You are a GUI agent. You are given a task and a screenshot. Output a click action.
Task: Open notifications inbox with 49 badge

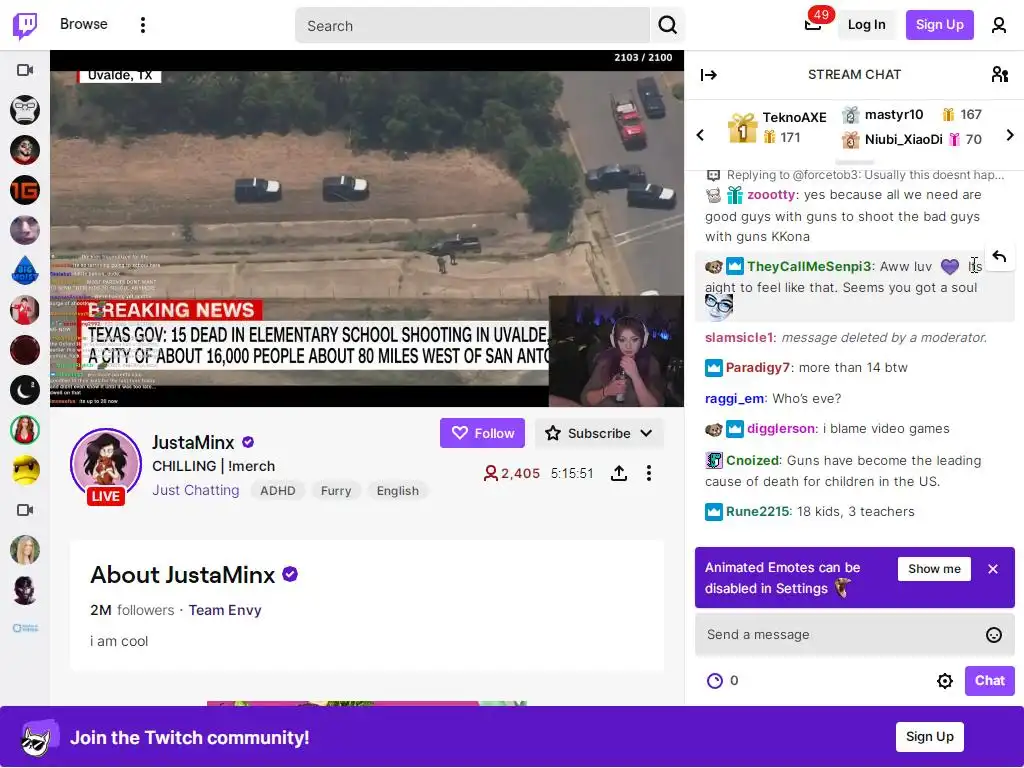point(813,25)
